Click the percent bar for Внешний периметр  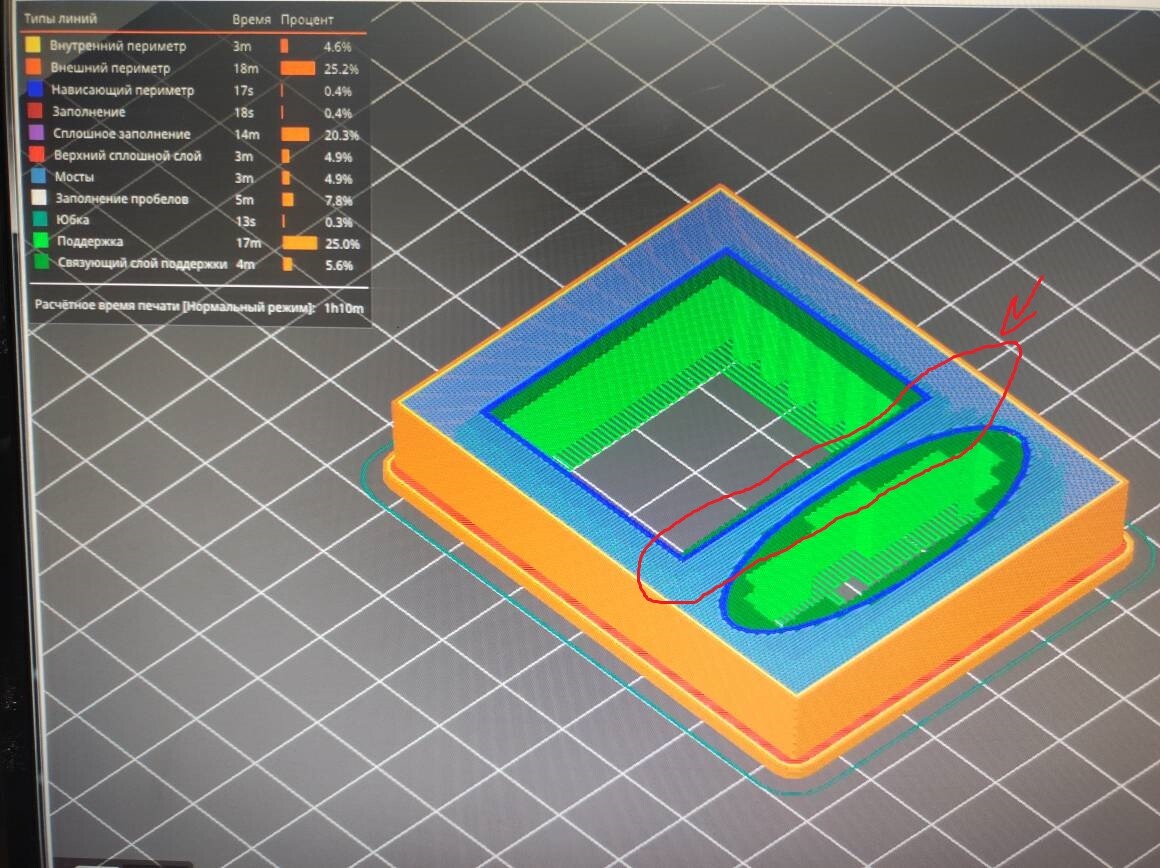point(298,69)
